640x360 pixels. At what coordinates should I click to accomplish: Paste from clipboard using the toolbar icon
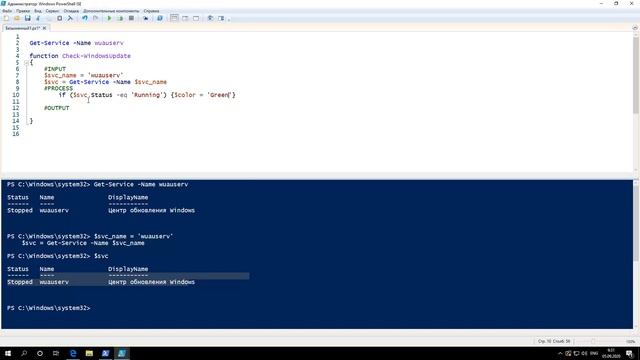coord(60,18)
